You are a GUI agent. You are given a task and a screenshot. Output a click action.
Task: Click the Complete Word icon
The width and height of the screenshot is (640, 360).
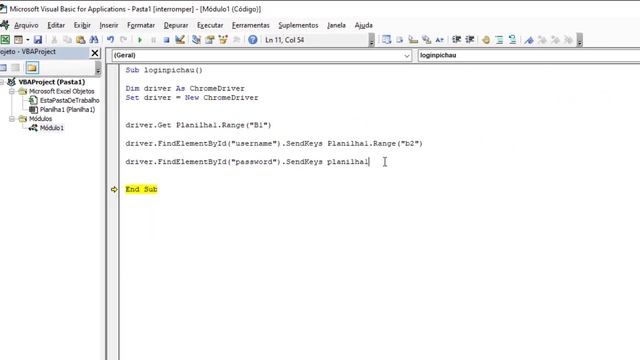(x=440, y=40)
